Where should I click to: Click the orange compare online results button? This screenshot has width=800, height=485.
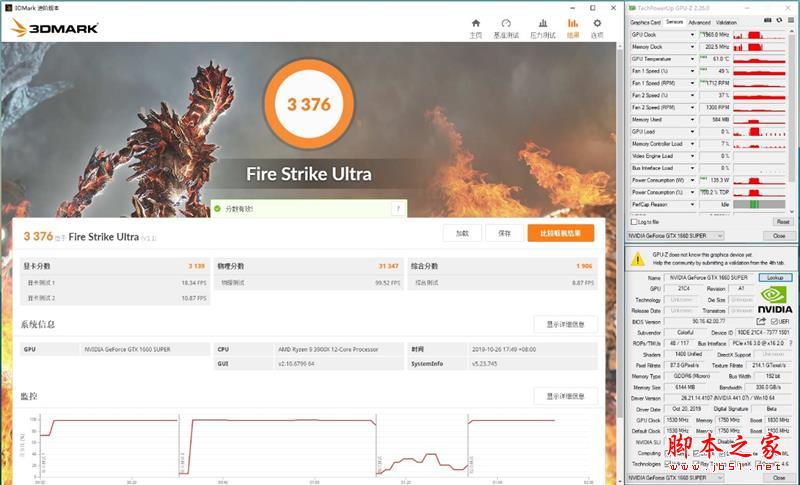point(561,233)
